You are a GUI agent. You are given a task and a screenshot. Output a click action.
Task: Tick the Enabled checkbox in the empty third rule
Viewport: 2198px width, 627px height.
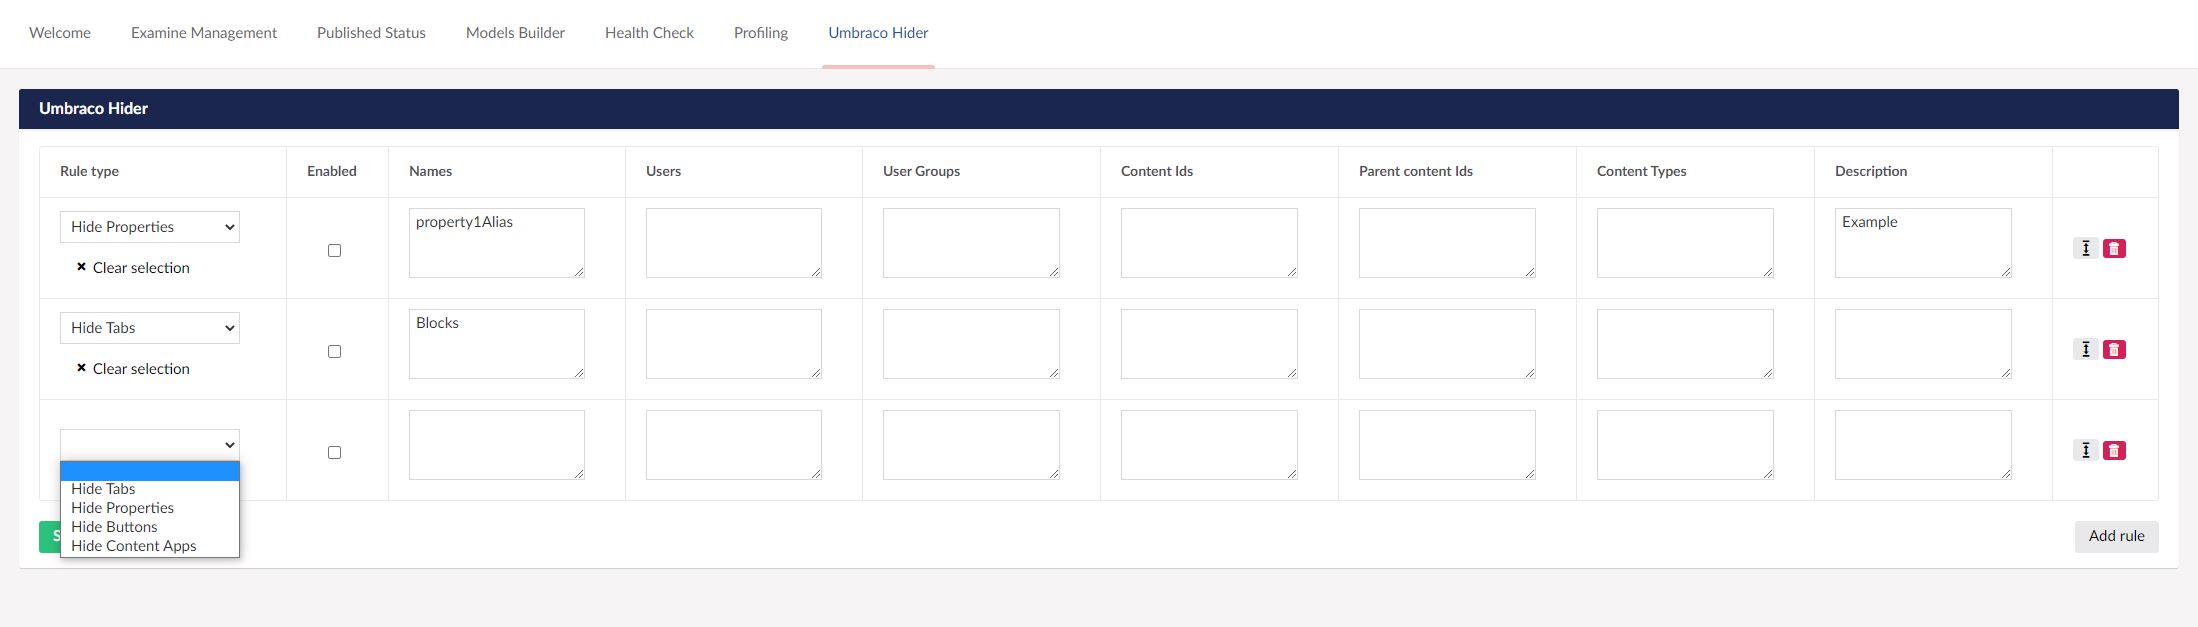(334, 452)
